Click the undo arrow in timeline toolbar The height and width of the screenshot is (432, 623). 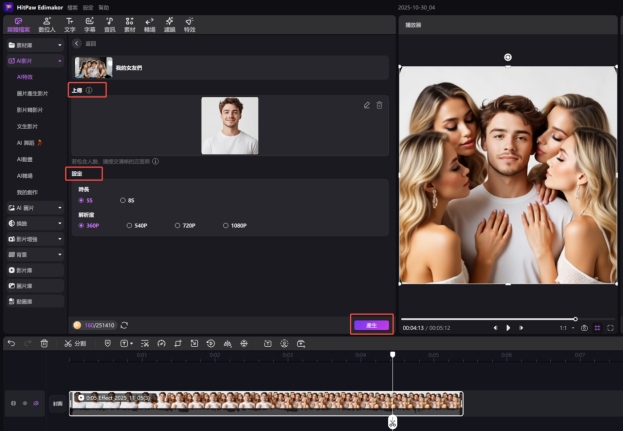[x=11, y=343]
